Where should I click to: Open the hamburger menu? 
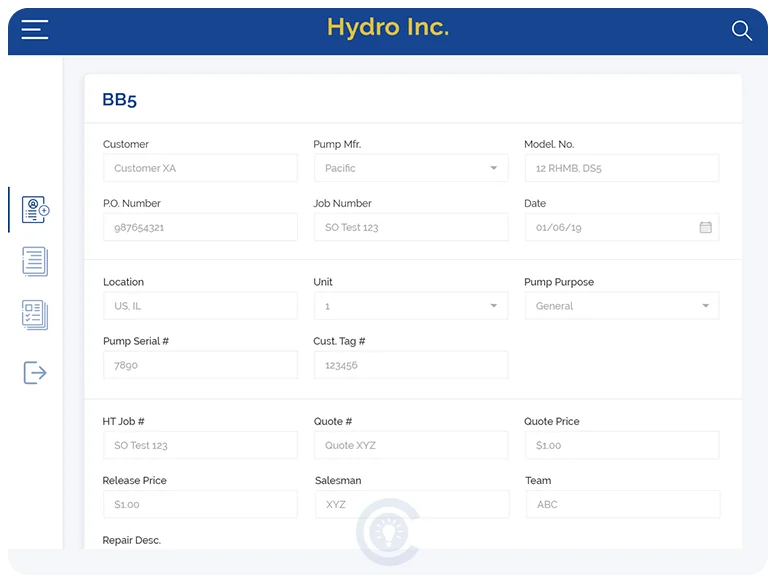click(35, 30)
